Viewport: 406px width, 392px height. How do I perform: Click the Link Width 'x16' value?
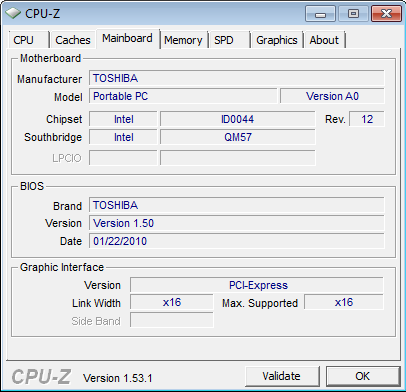pyautogui.click(x=172, y=303)
